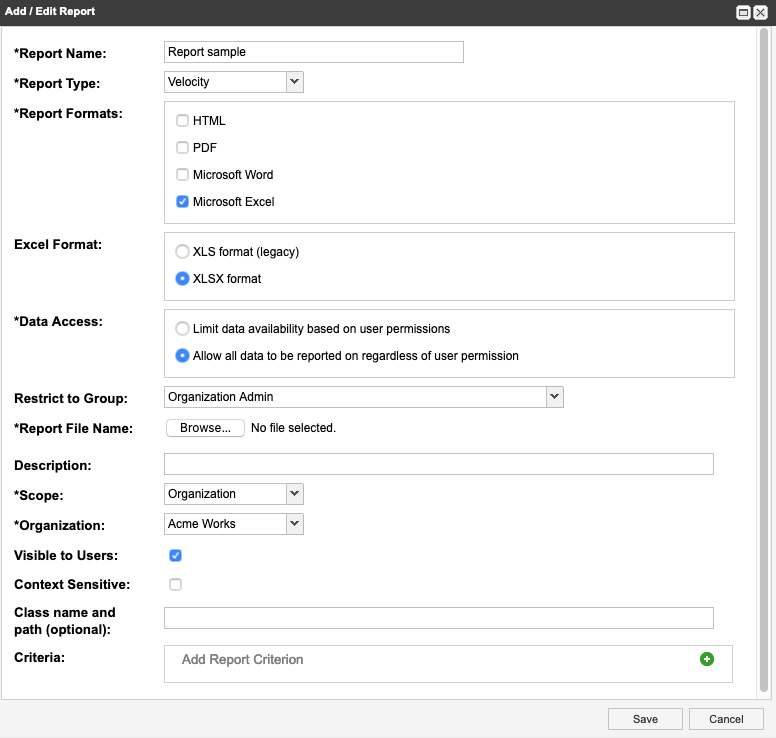Toggle the Visible to Users checkbox
The height and width of the screenshot is (738, 776).
[x=176, y=556]
